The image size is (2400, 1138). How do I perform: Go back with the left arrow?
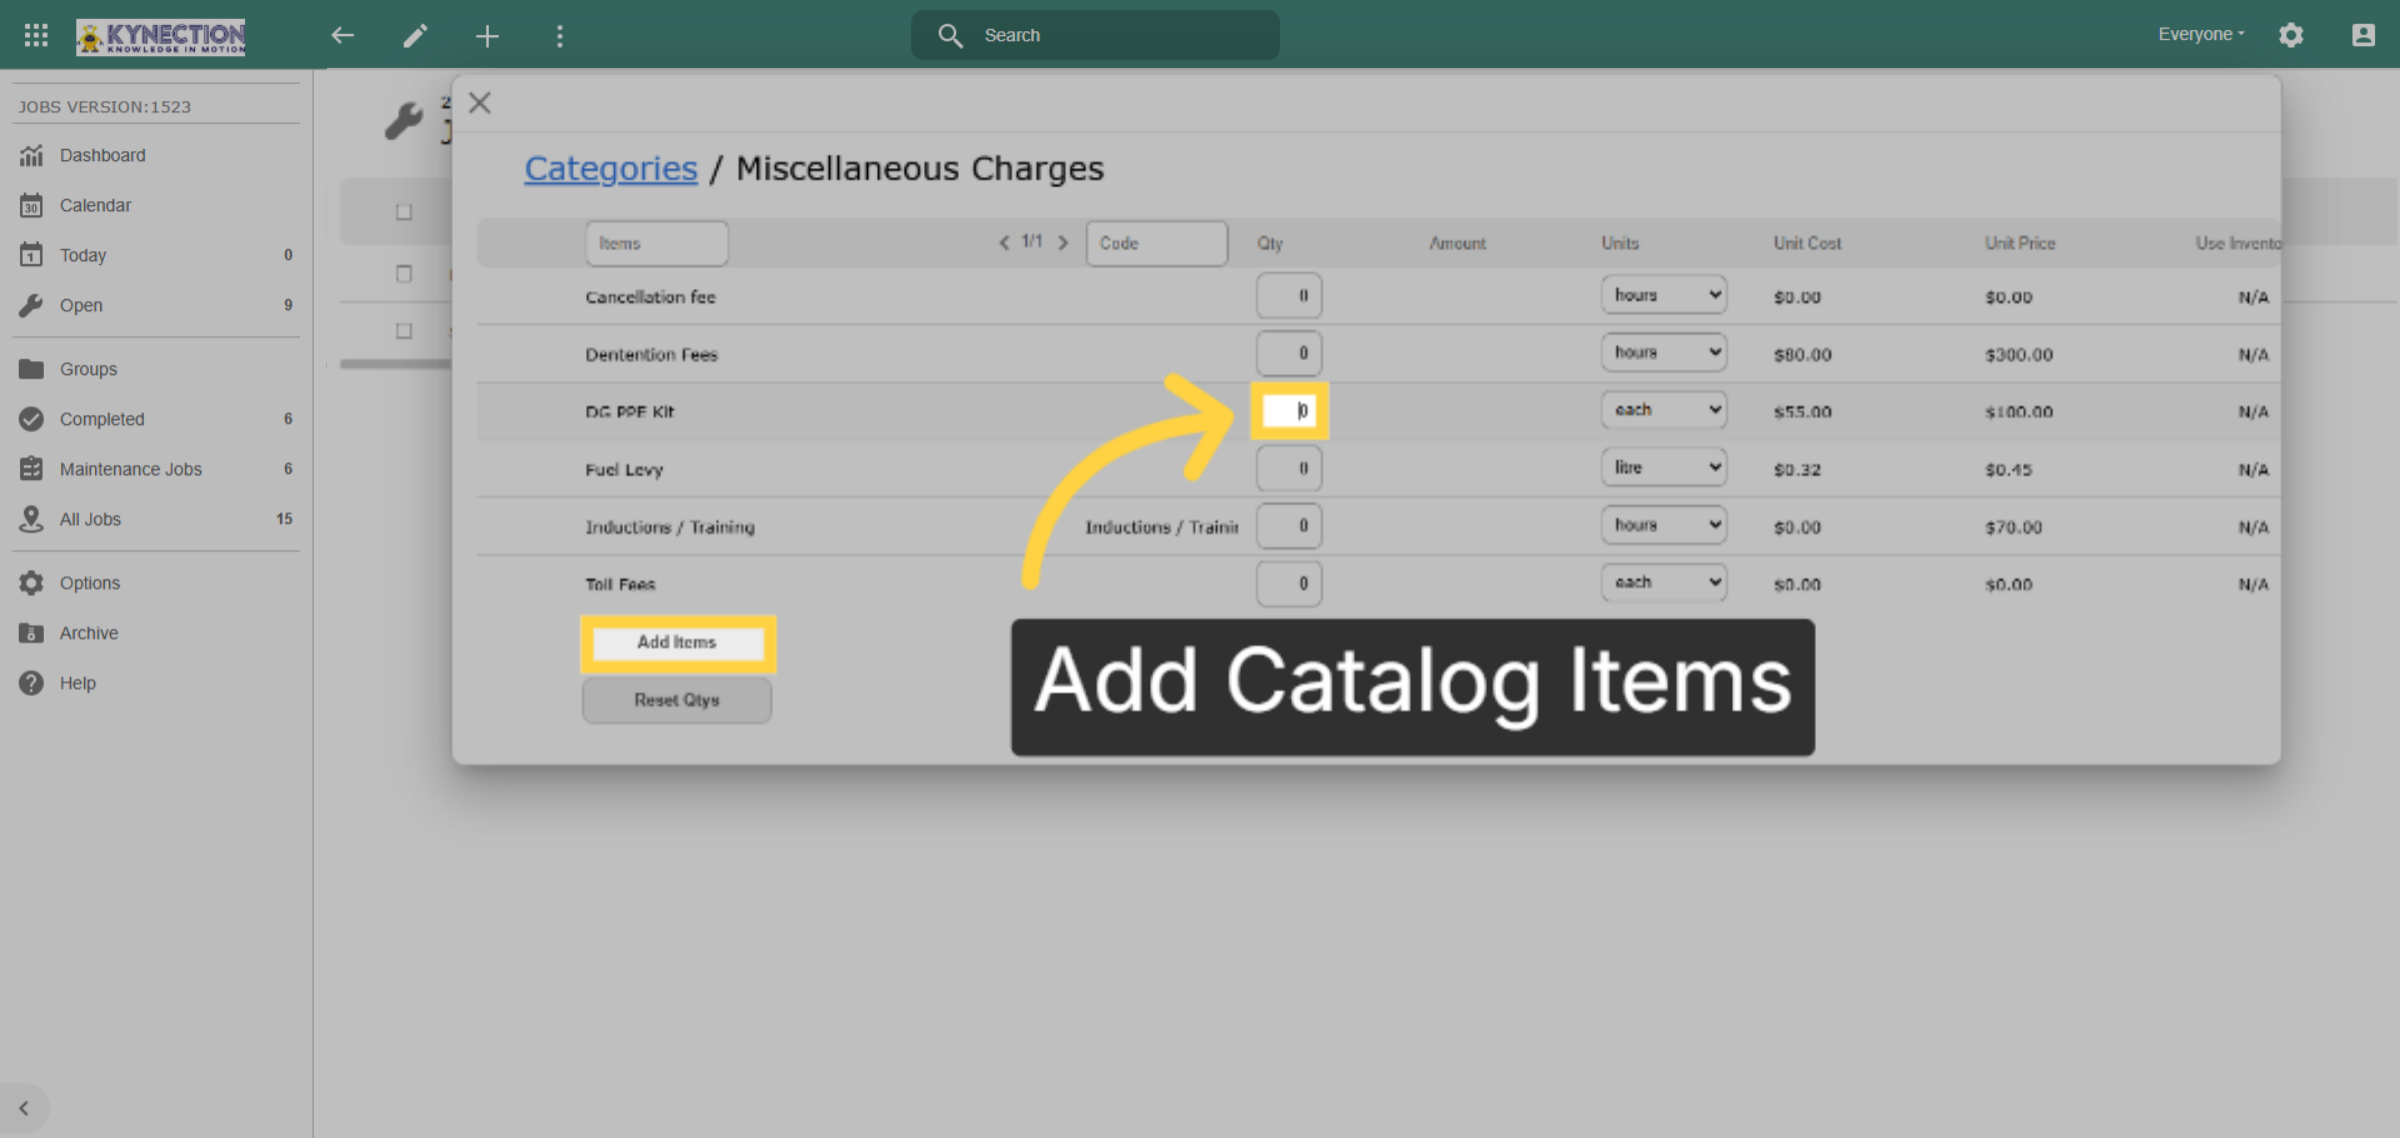click(343, 36)
